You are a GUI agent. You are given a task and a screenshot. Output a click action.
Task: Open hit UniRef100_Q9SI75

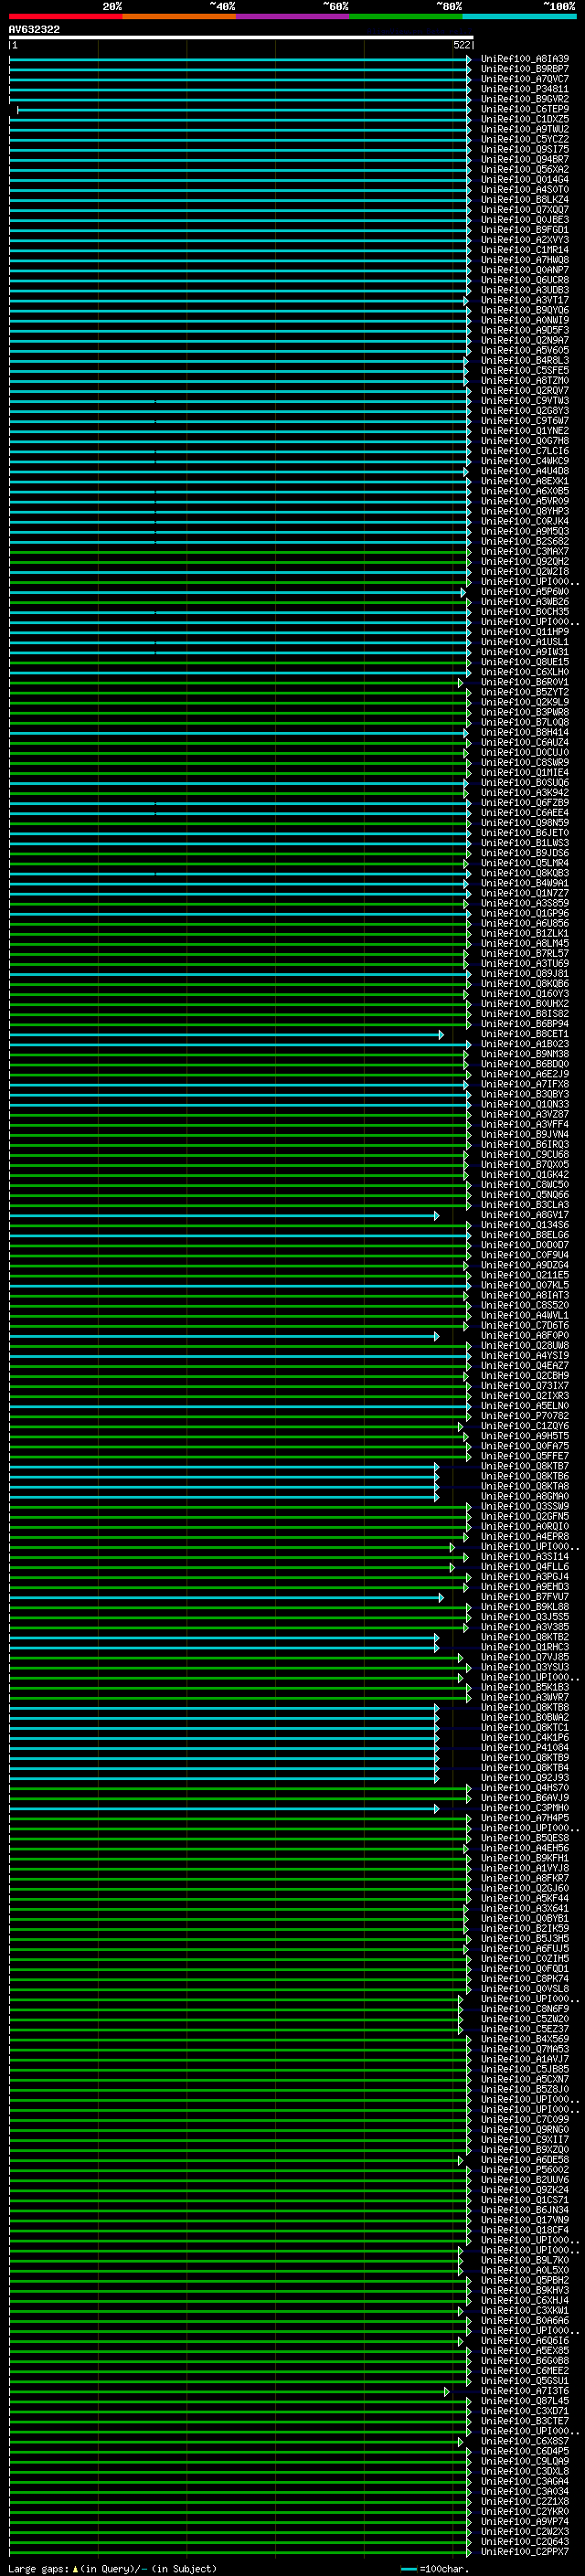click(x=525, y=150)
